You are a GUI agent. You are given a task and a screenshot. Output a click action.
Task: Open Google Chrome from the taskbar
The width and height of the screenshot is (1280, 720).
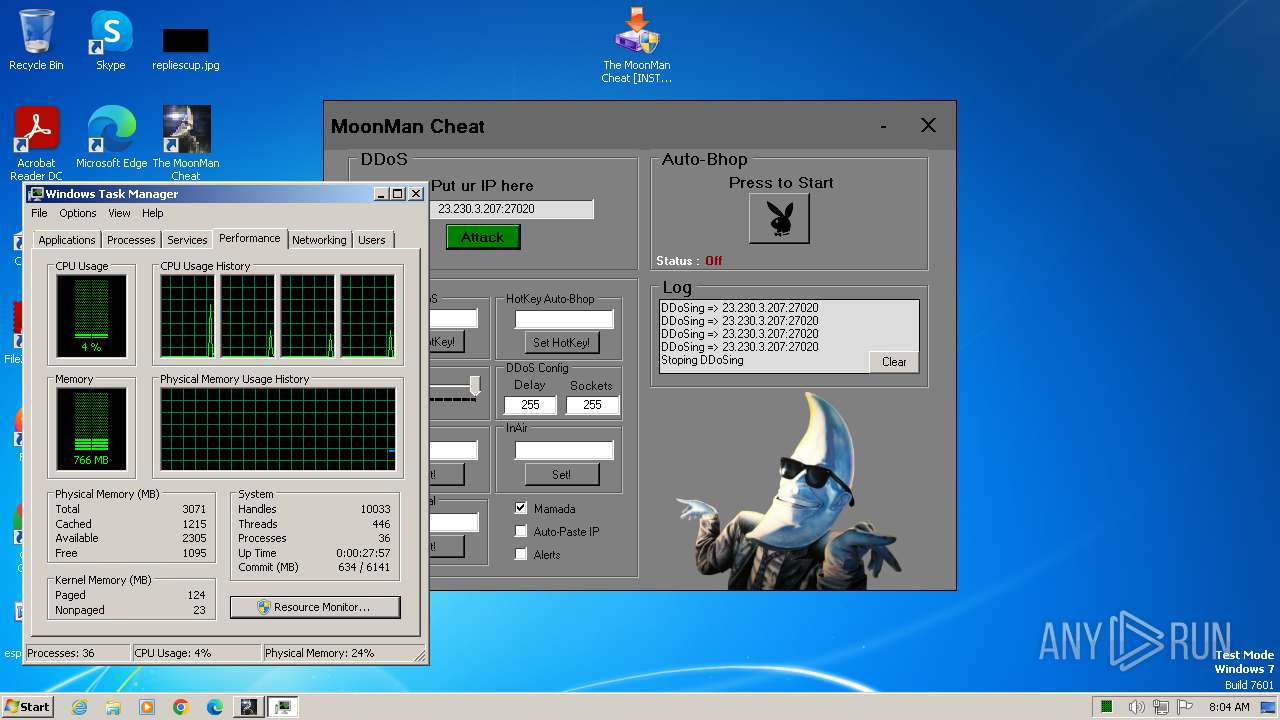(181, 707)
